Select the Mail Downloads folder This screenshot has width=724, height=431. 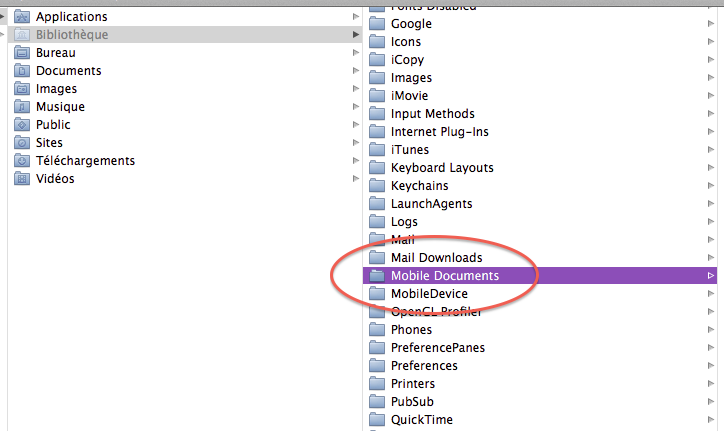(x=436, y=258)
